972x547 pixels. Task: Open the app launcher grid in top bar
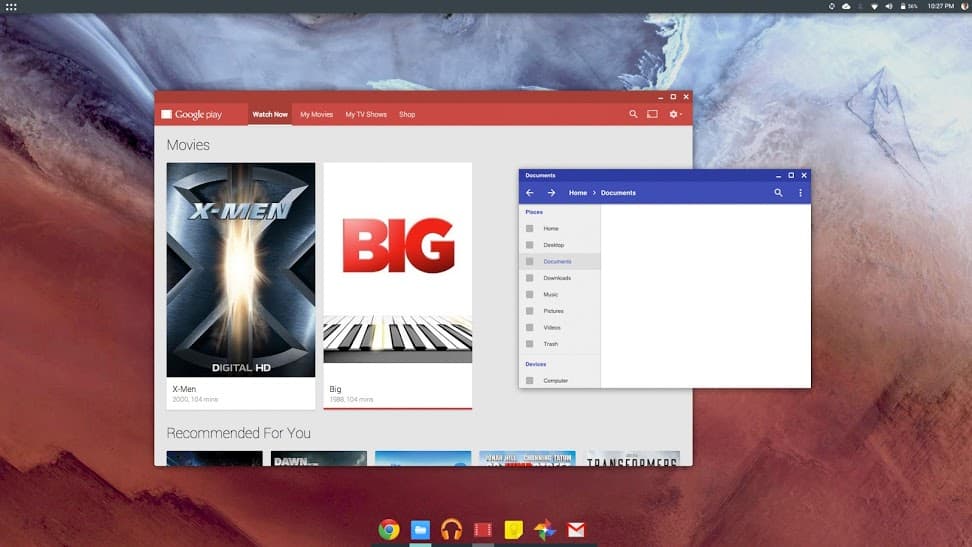[11, 7]
